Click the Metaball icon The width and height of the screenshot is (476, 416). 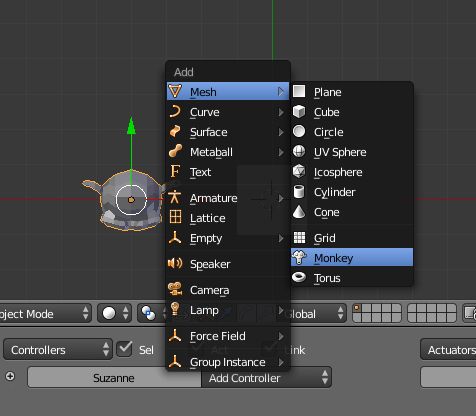point(175,151)
